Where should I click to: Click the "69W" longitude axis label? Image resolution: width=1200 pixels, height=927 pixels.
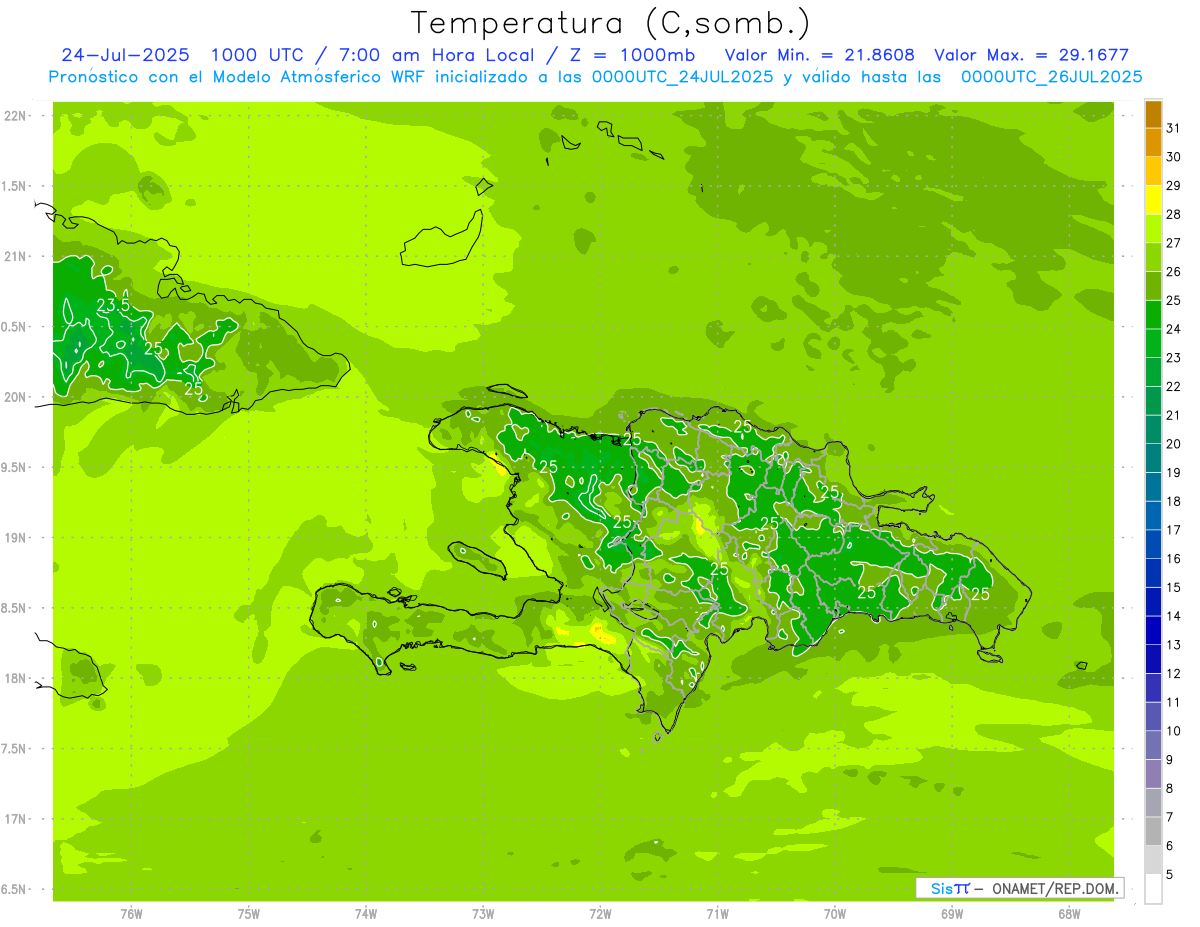click(x=952, y=914)
